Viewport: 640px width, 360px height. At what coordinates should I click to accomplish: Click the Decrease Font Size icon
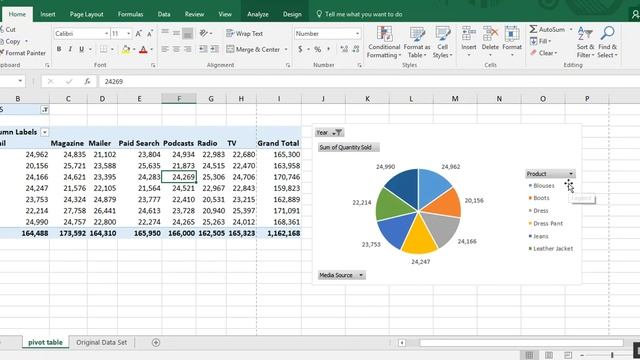[x=150, y=33]
